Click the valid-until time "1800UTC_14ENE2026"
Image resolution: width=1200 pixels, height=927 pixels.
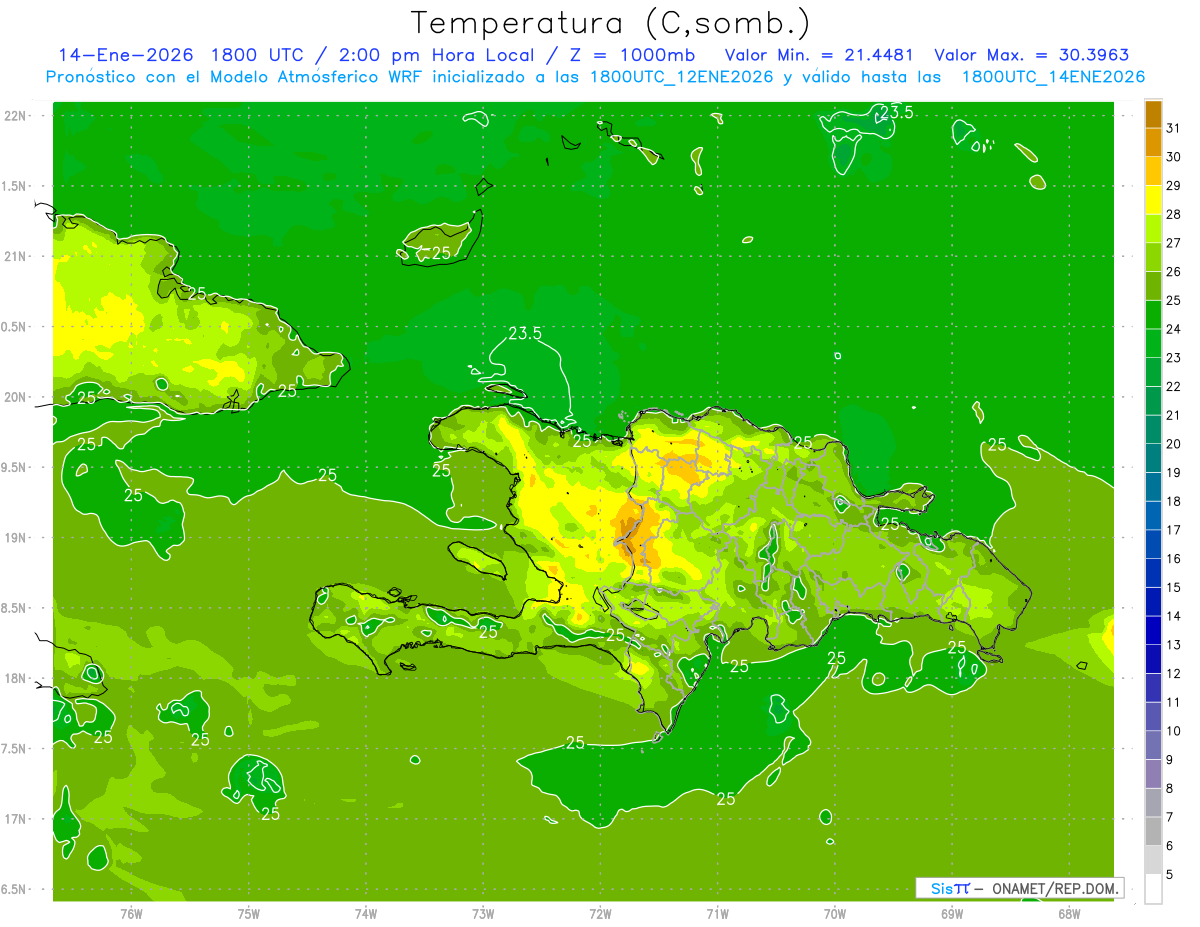pos(1053,77)
